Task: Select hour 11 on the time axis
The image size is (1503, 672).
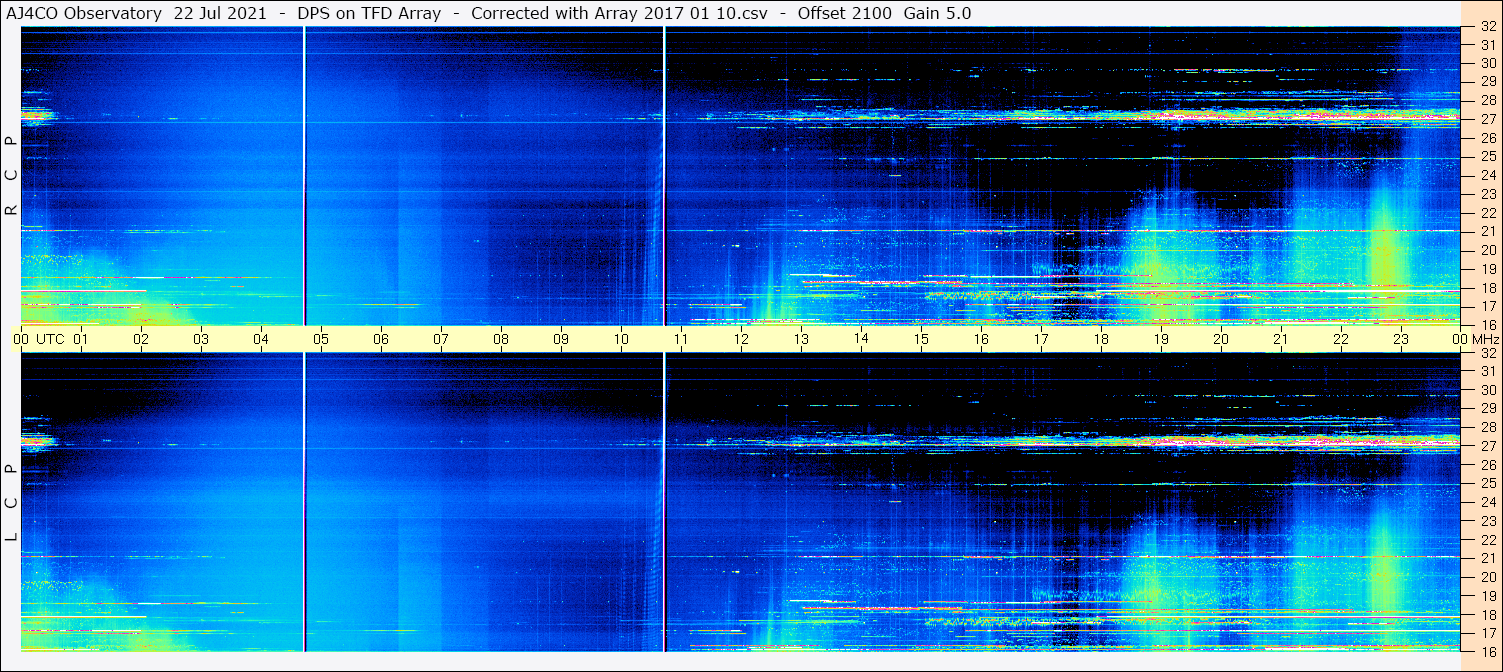Action: (x=681, y=339)
